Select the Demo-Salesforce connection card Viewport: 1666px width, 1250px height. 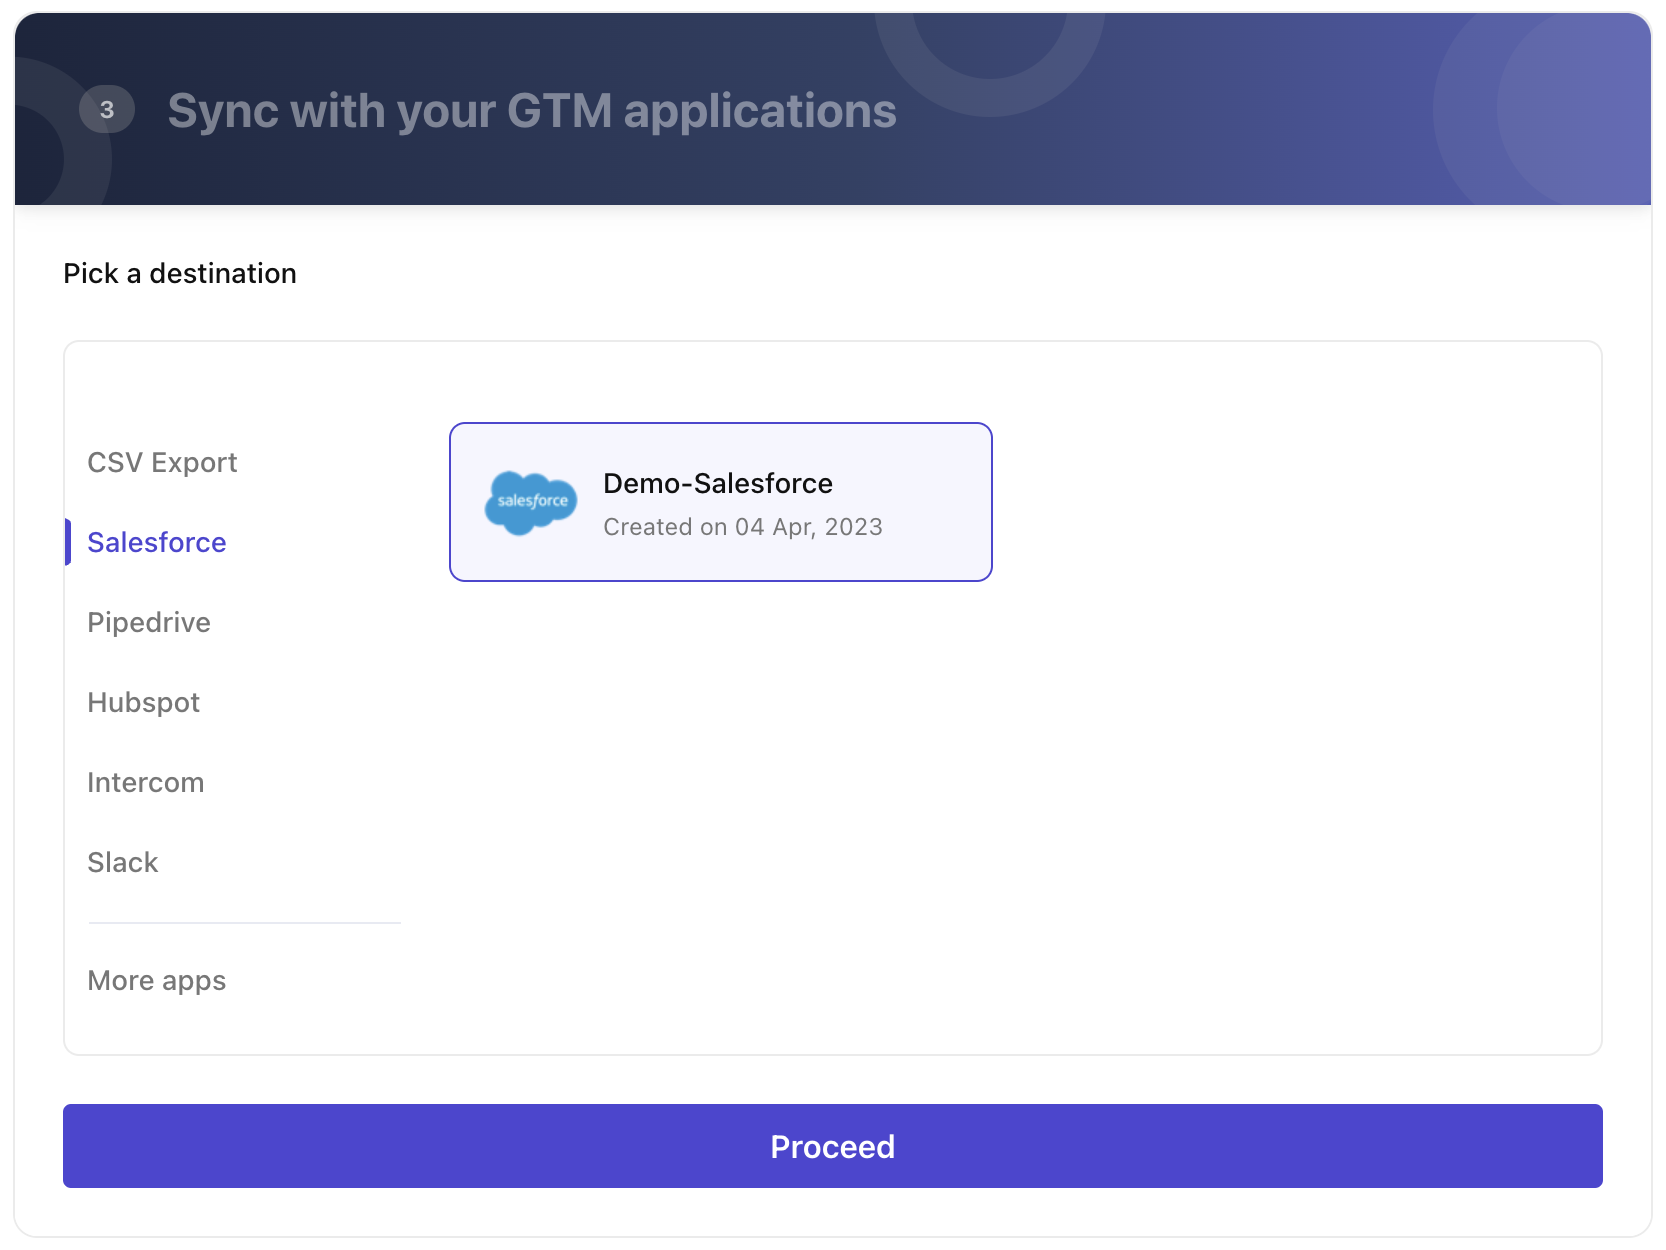coord(721,502)
